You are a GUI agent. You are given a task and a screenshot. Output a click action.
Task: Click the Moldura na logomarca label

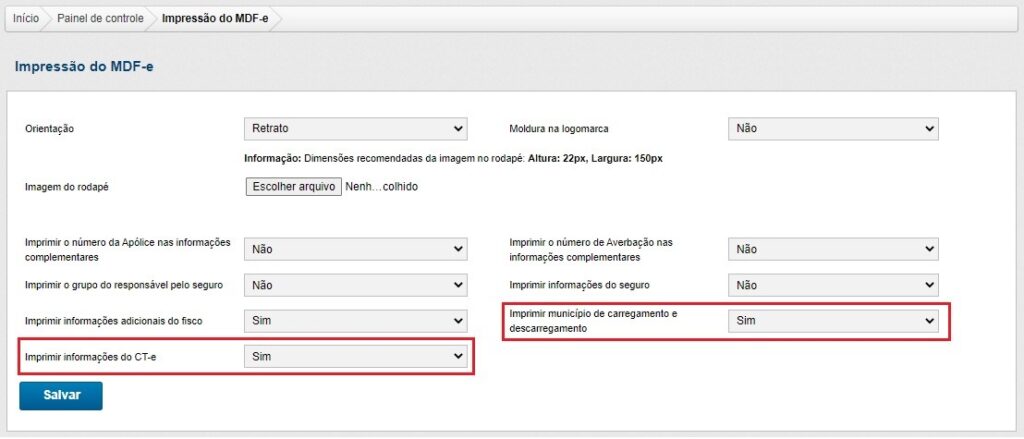point(559,129)
